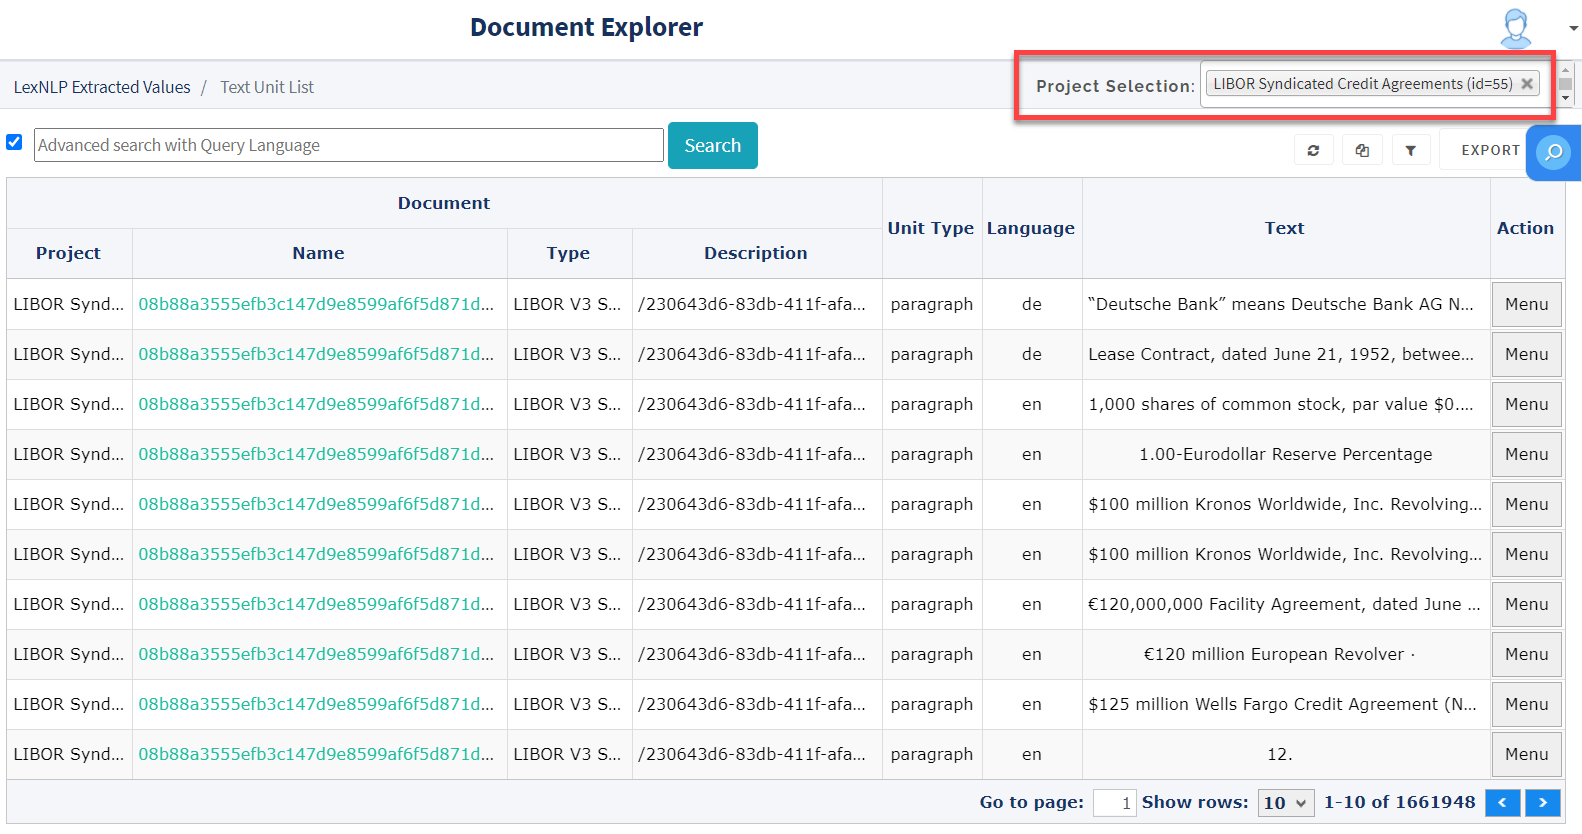Viewport: 1582px width, 834px height.
Task: Go to LexNLP Extracted Values breadcrumb
Action: point(102,87)
